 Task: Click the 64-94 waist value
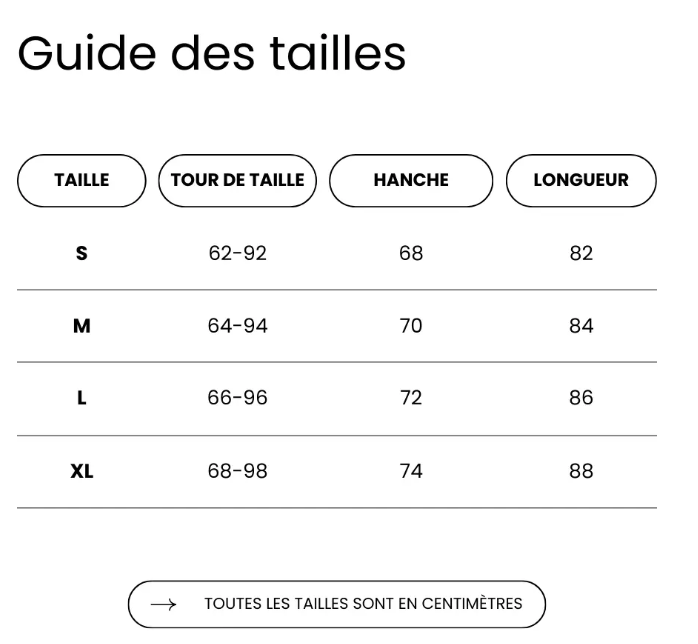tap(237, 326)
